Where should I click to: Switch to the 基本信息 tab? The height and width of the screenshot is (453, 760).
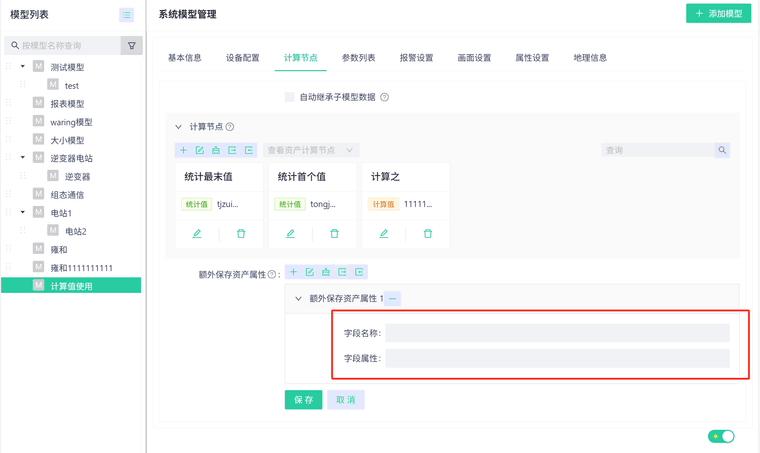(185, 58)
